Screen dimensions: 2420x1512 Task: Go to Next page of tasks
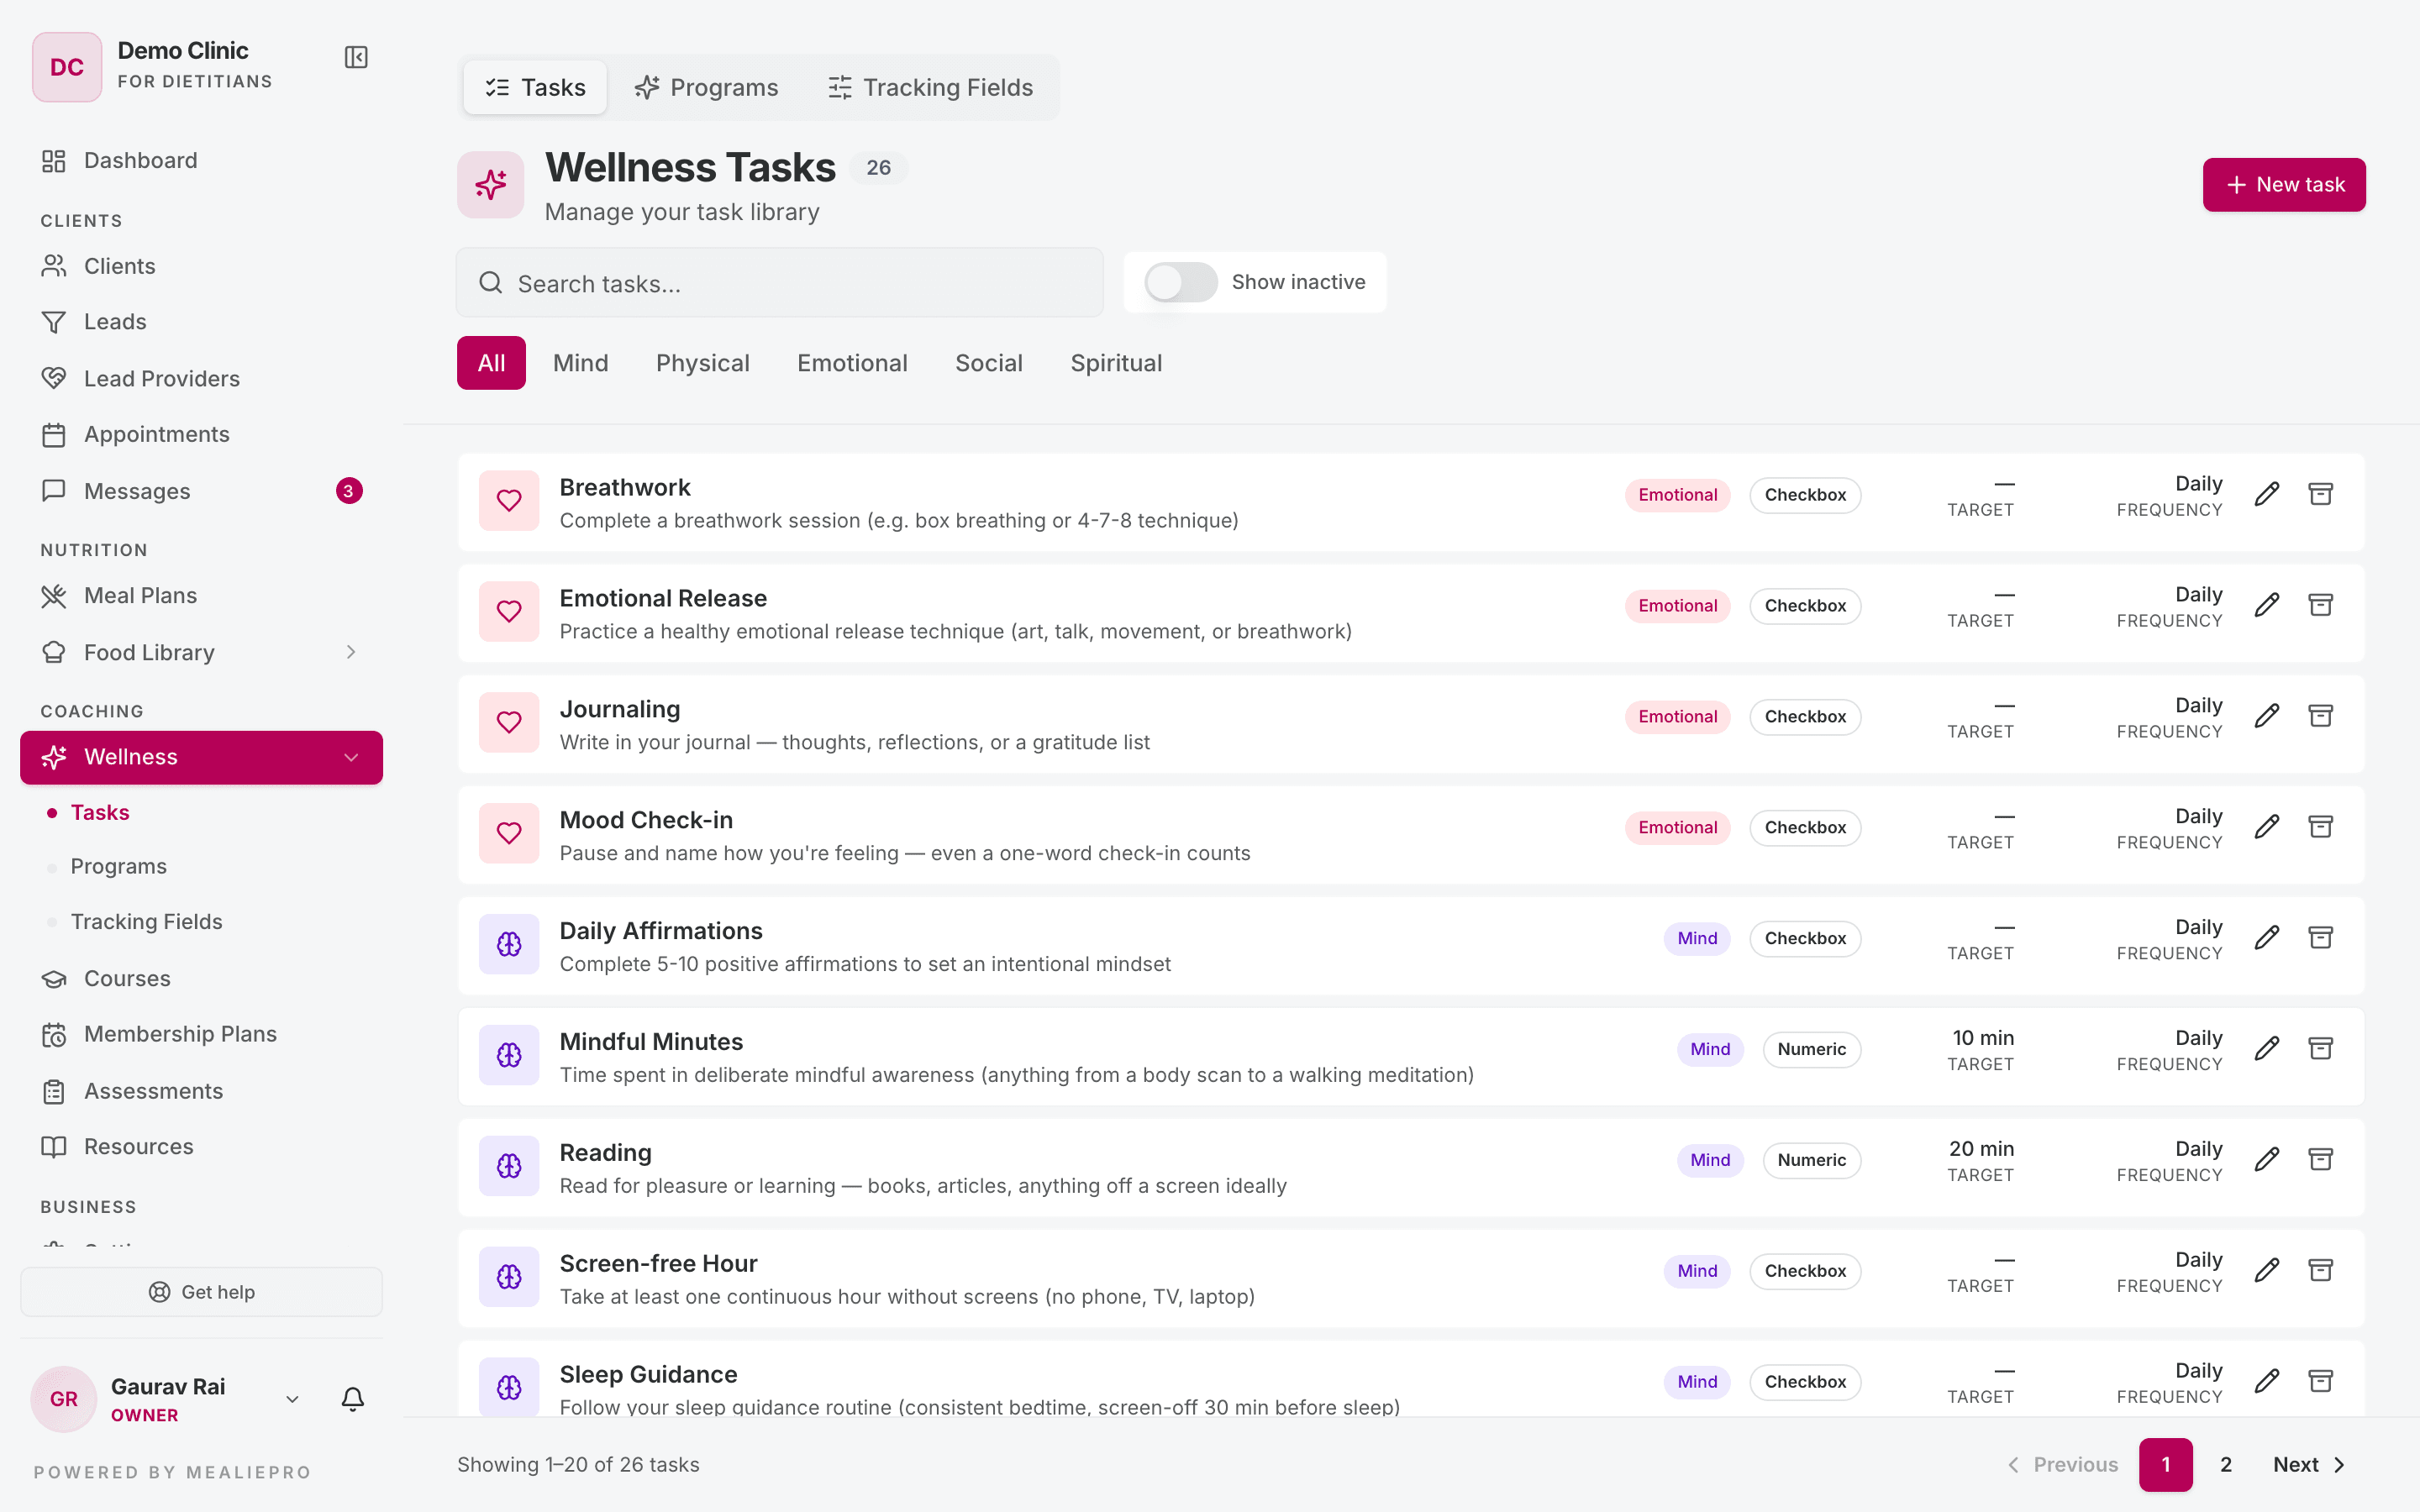coord(2309,1465)
